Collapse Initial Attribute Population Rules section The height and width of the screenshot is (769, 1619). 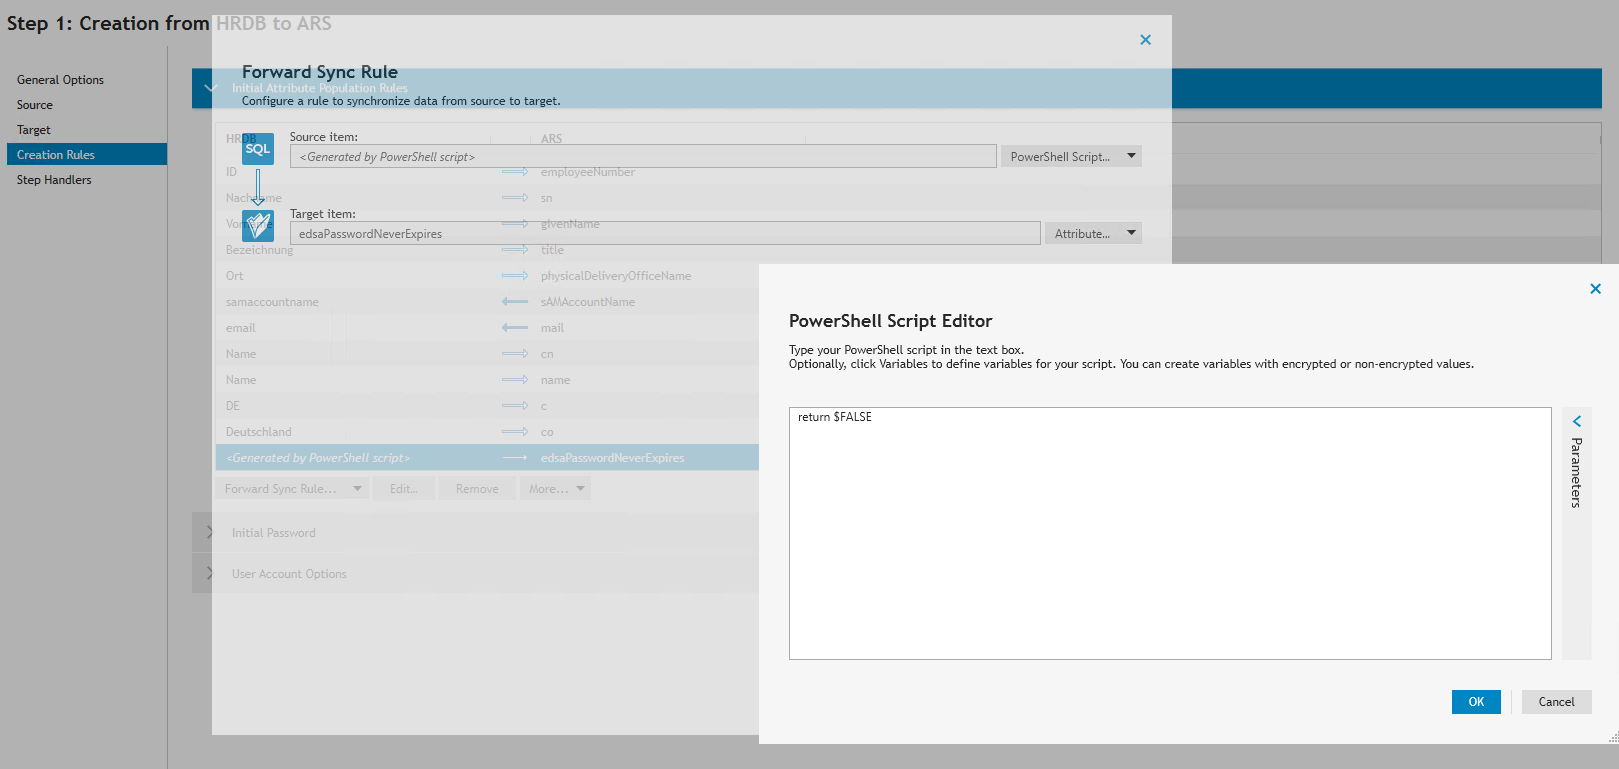210,88
